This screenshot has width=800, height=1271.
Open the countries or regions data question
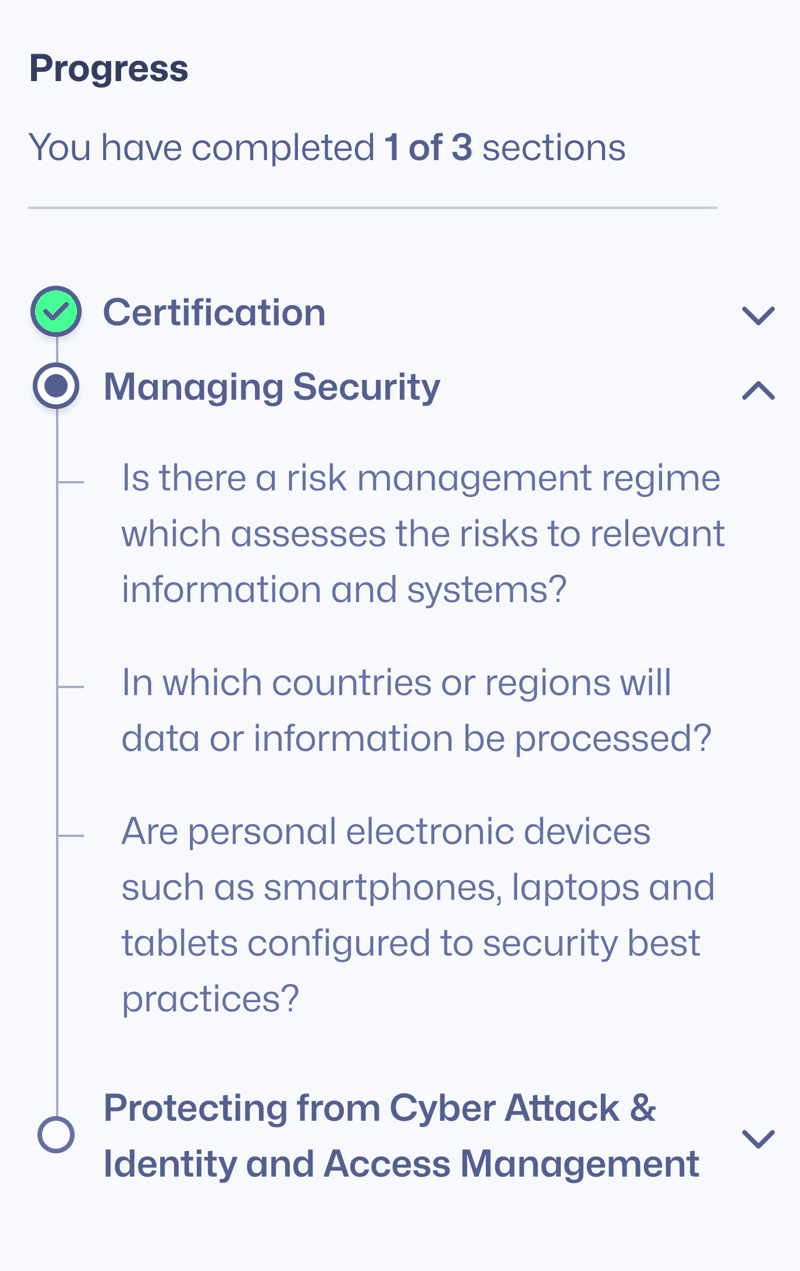[415, 710]
